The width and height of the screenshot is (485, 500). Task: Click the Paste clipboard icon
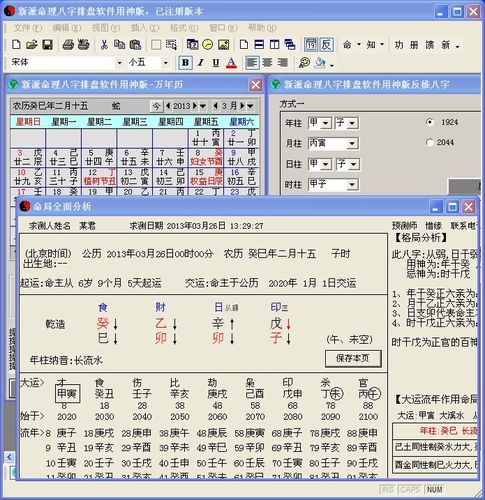(135, 44)
